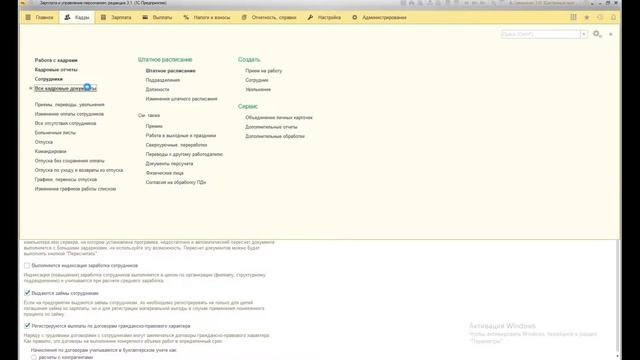Open Переводы к другому работодателю
This screenshot has width=640, height=360.
[x=184, y=154]
